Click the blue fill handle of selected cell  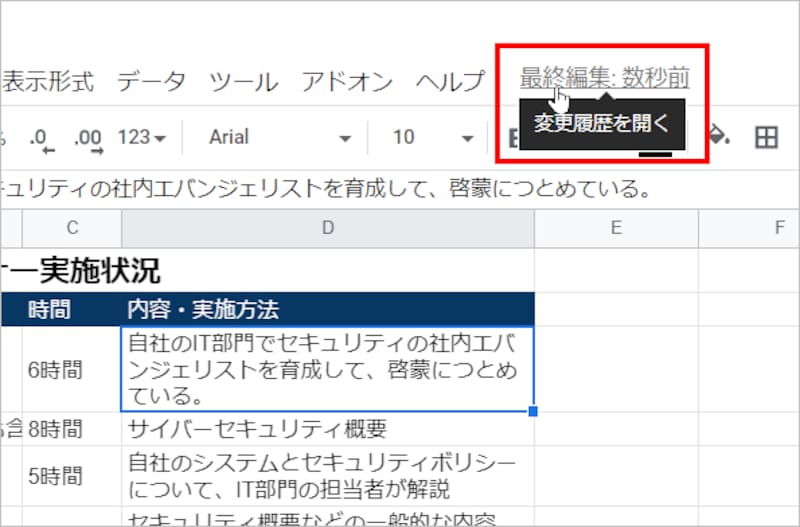pos(533,411)
